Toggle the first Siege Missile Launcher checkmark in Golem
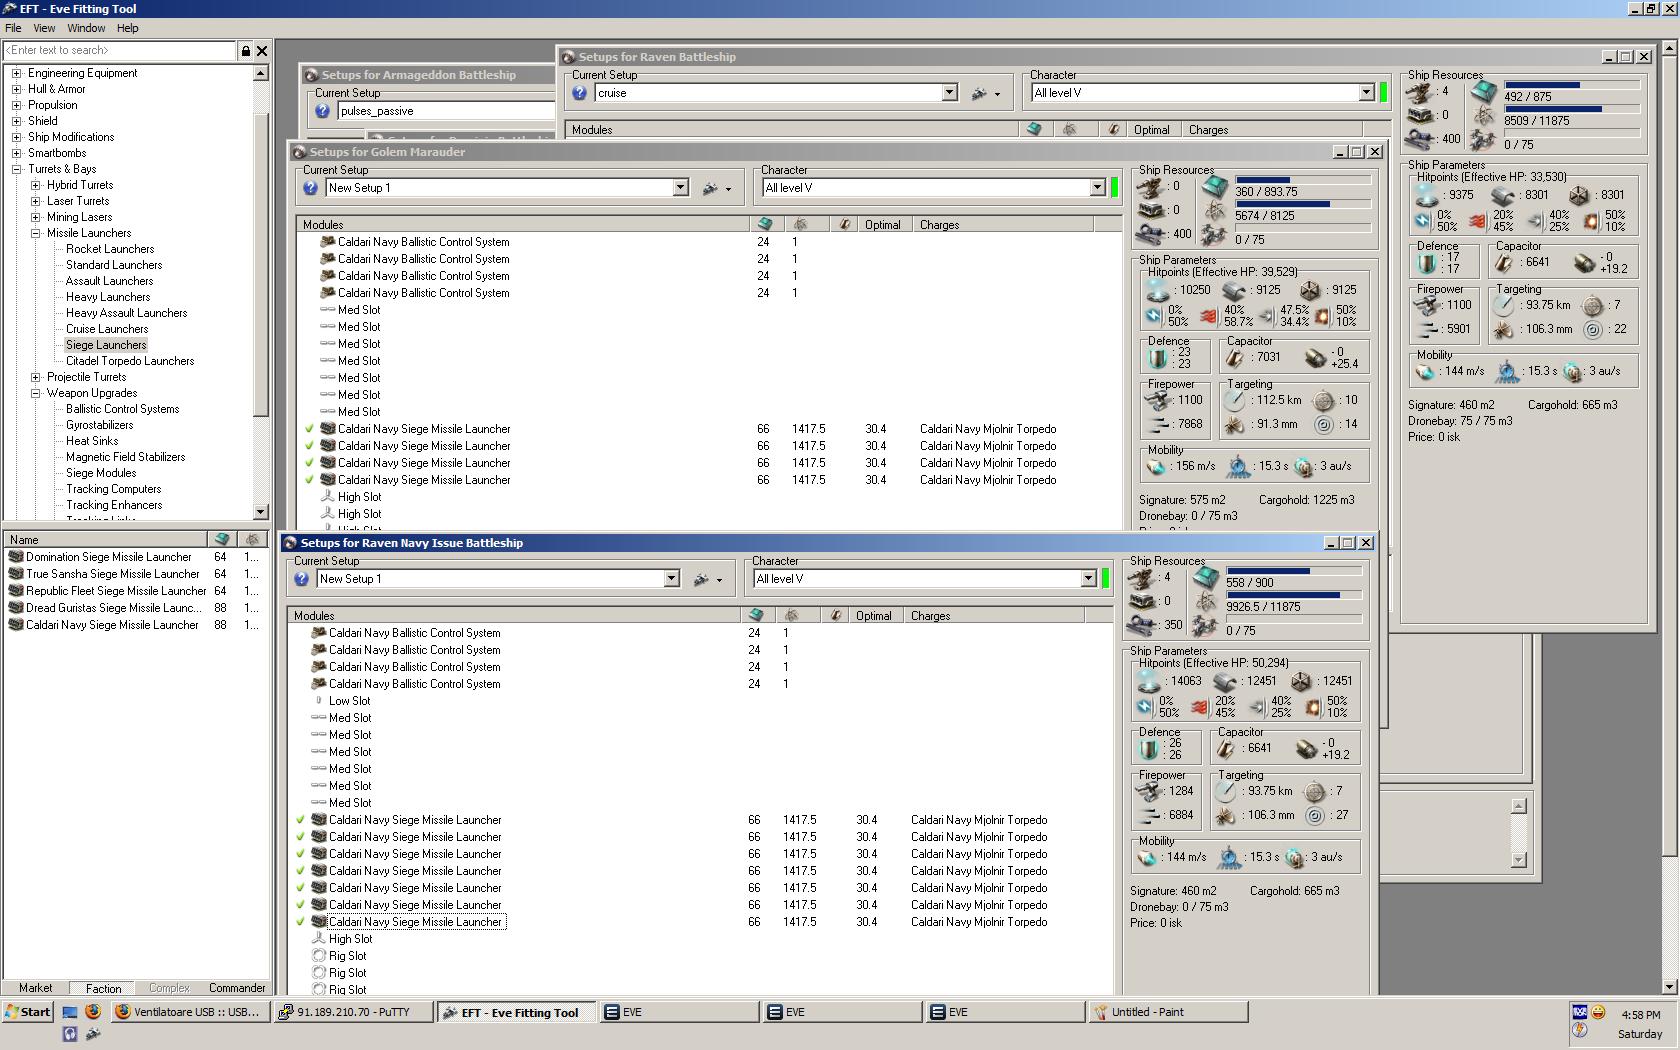 [310, 429]
